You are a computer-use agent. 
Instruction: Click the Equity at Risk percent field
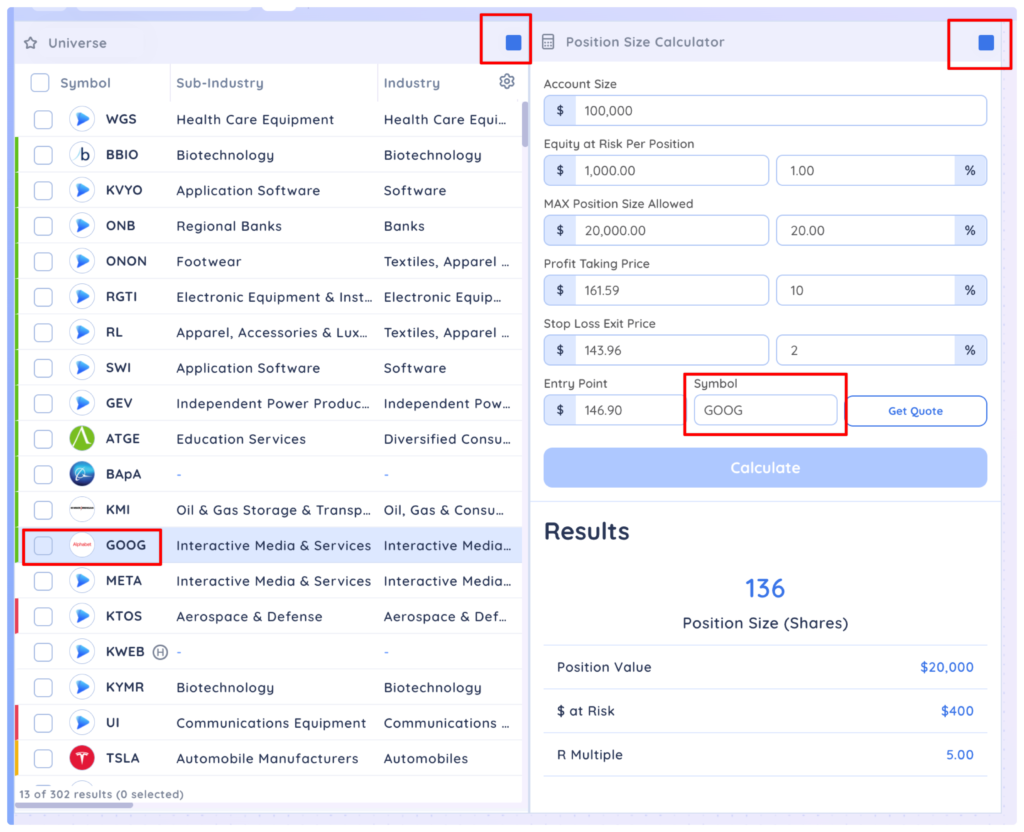881,170
